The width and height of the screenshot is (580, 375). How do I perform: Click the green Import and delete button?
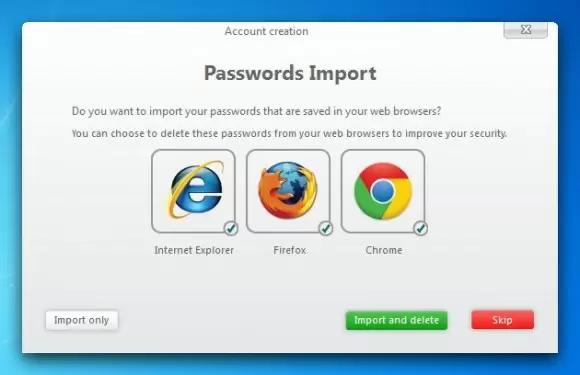tap(397, 320)
